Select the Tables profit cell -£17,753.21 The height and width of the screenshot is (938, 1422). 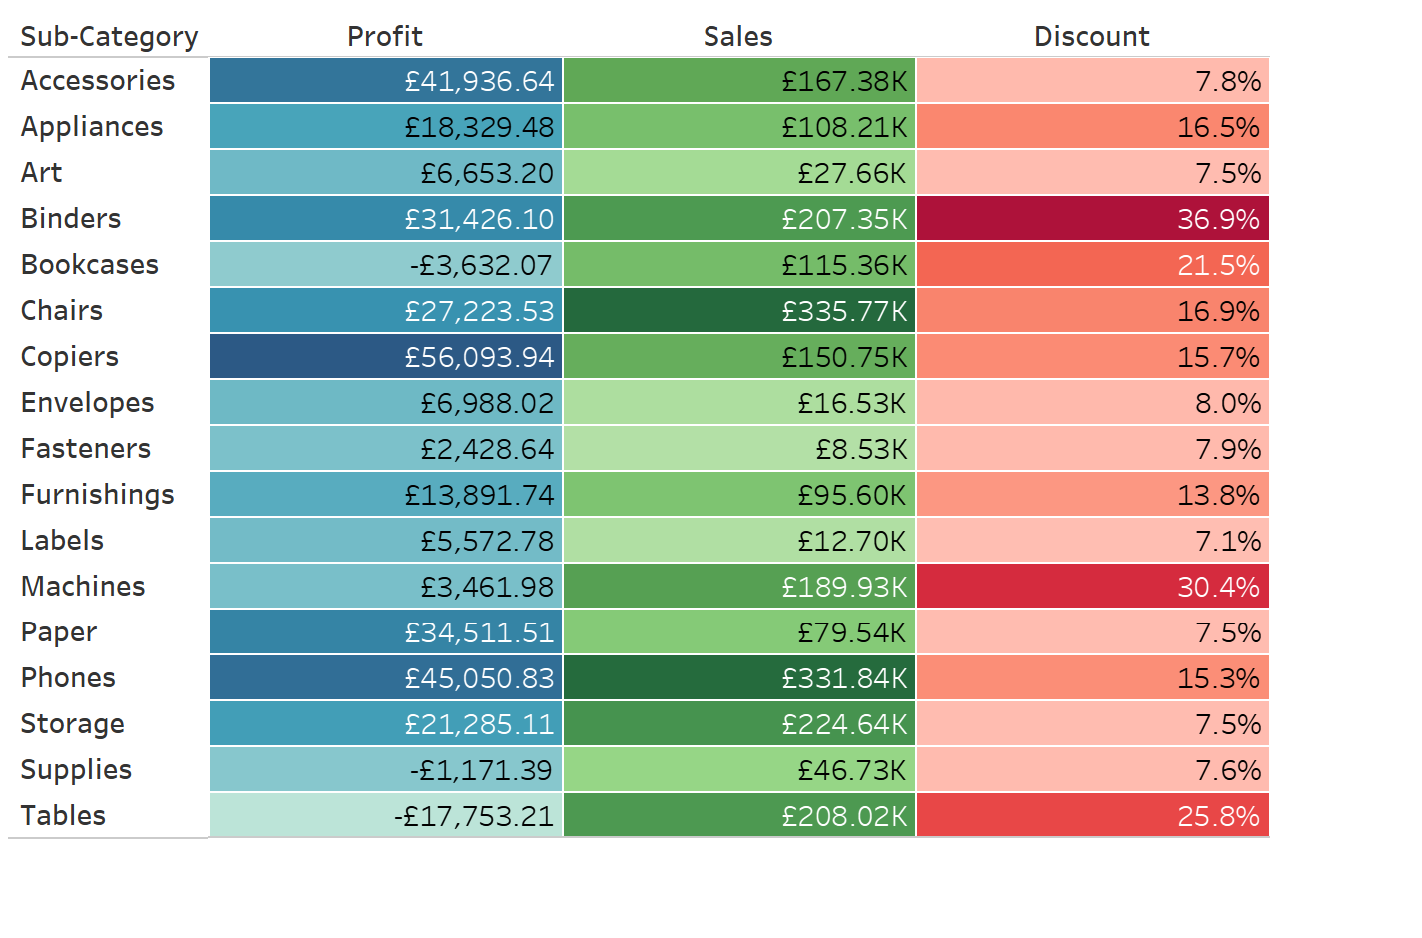click(386, 816)
